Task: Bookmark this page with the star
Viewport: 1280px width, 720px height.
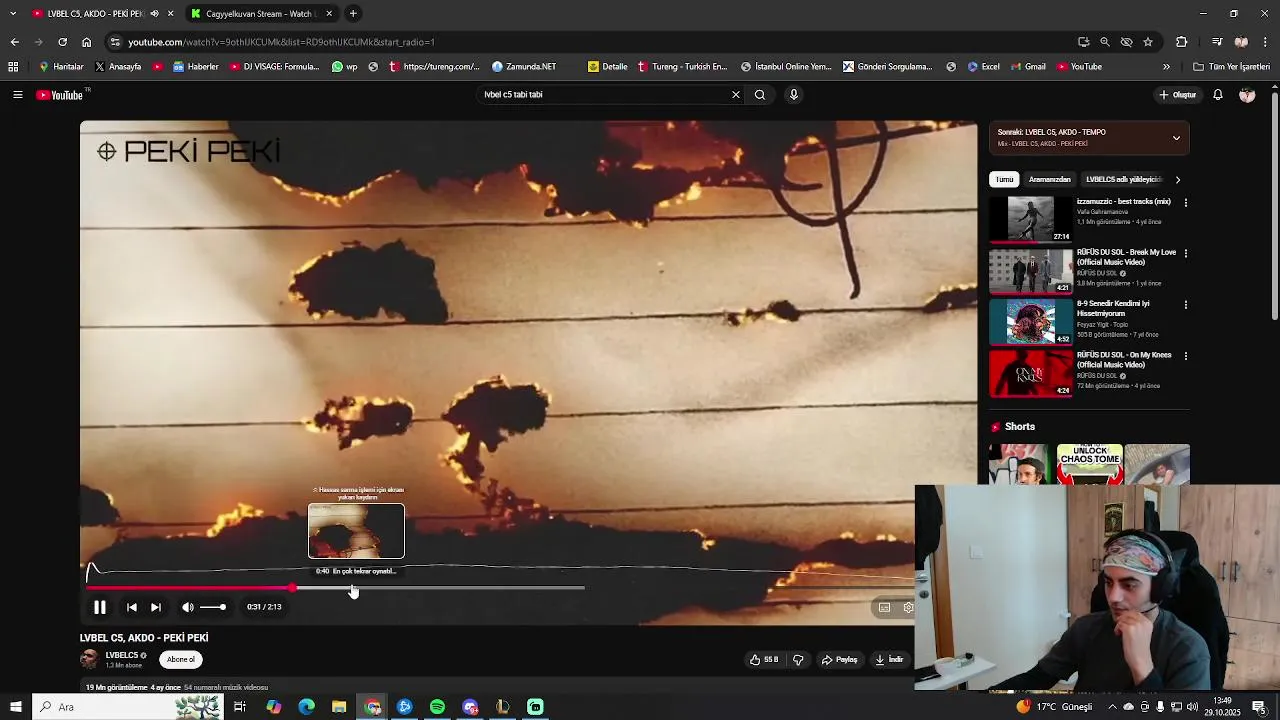Action: pyautogui.click(x=1148, y=42)
